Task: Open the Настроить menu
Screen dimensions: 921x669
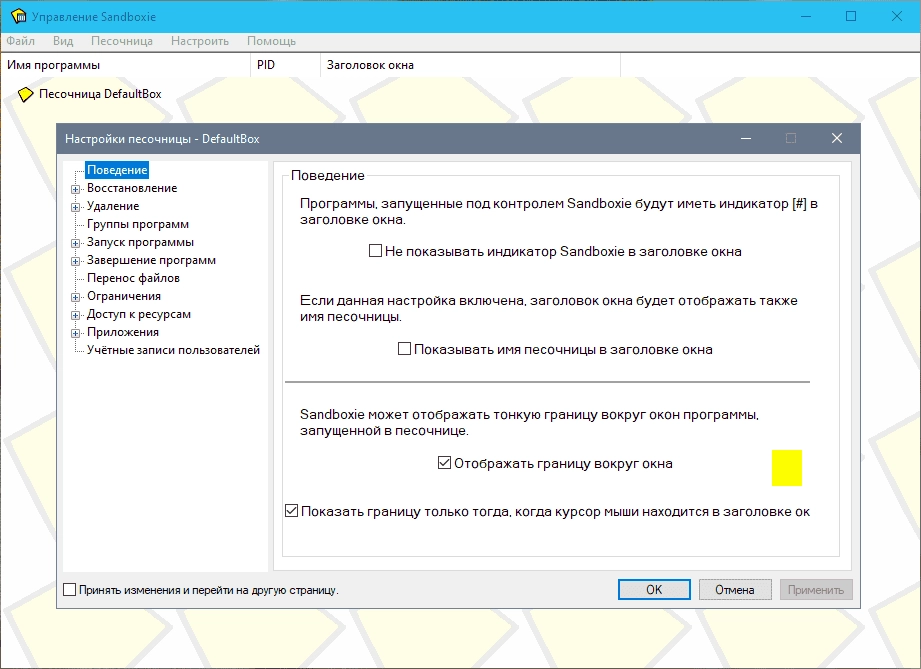Action: tap(200, 41)
